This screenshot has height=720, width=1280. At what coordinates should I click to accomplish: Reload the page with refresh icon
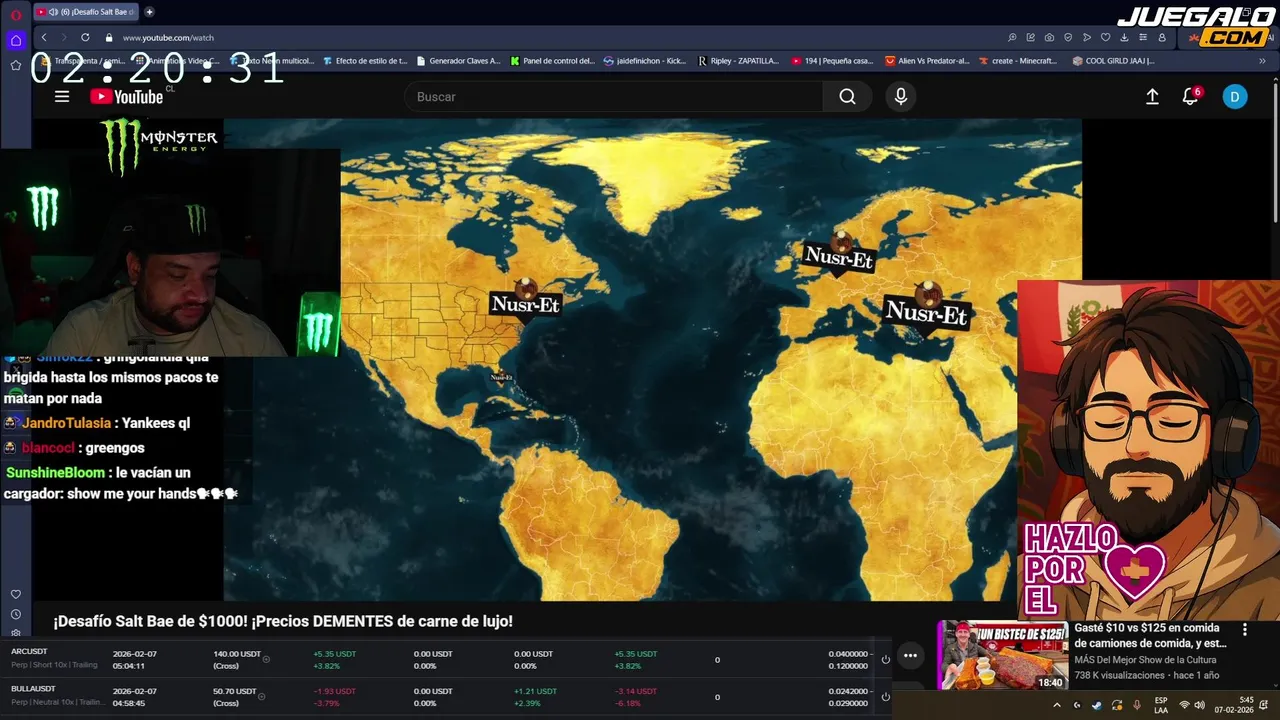(x=85, y=37)
